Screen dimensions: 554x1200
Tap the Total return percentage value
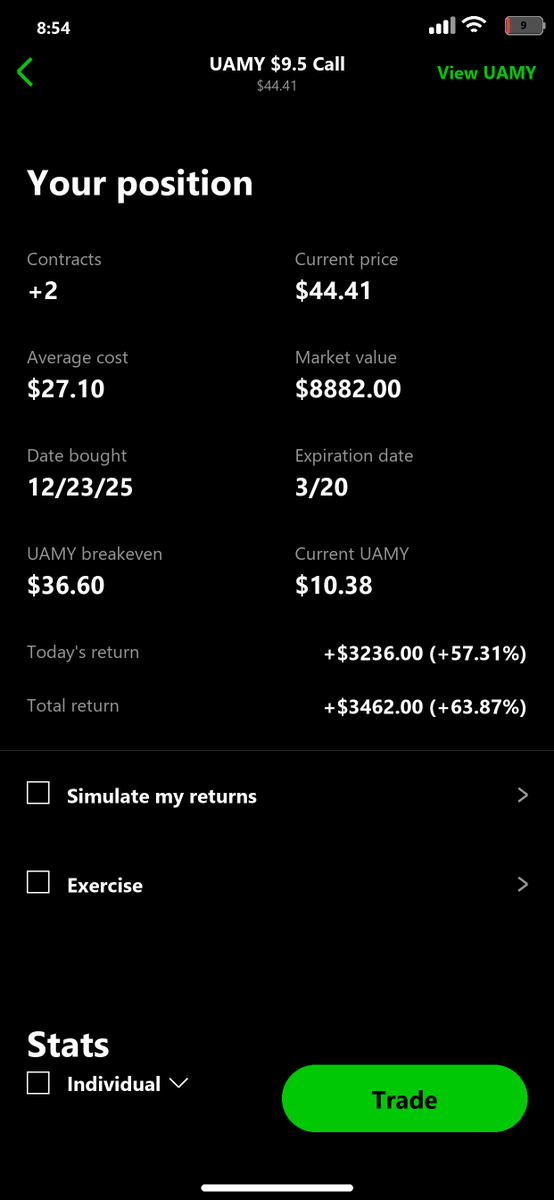tap(477, 707)
